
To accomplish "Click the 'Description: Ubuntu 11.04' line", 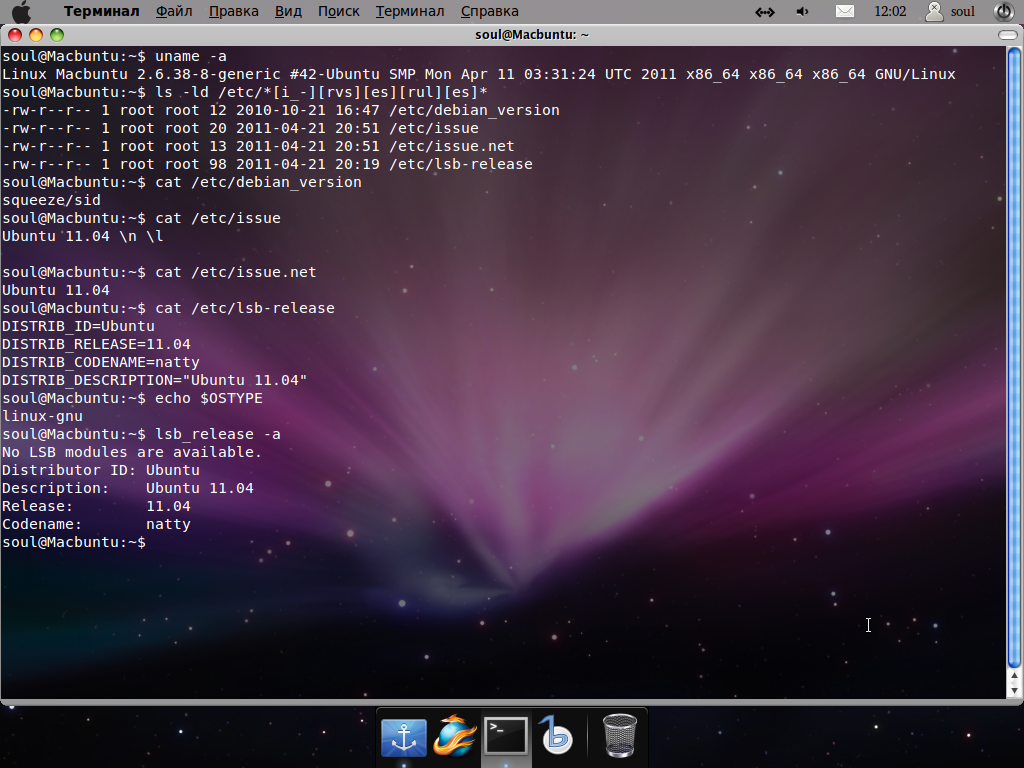I will pos(128,488).
